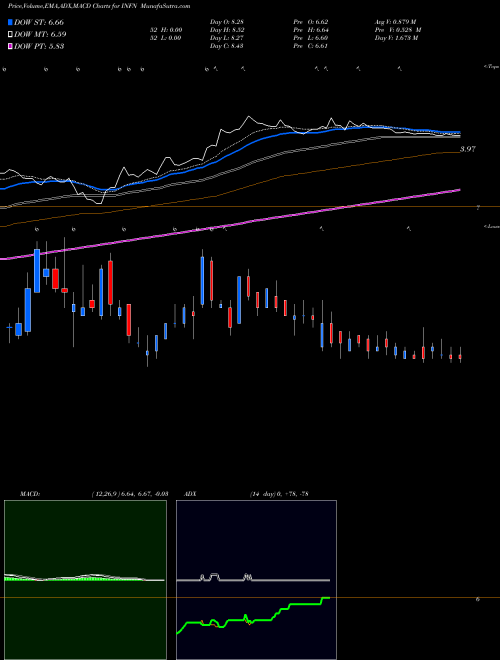Click the last red candlestick at the chart's right end
The image size is (500, 660).
point(460,356)
